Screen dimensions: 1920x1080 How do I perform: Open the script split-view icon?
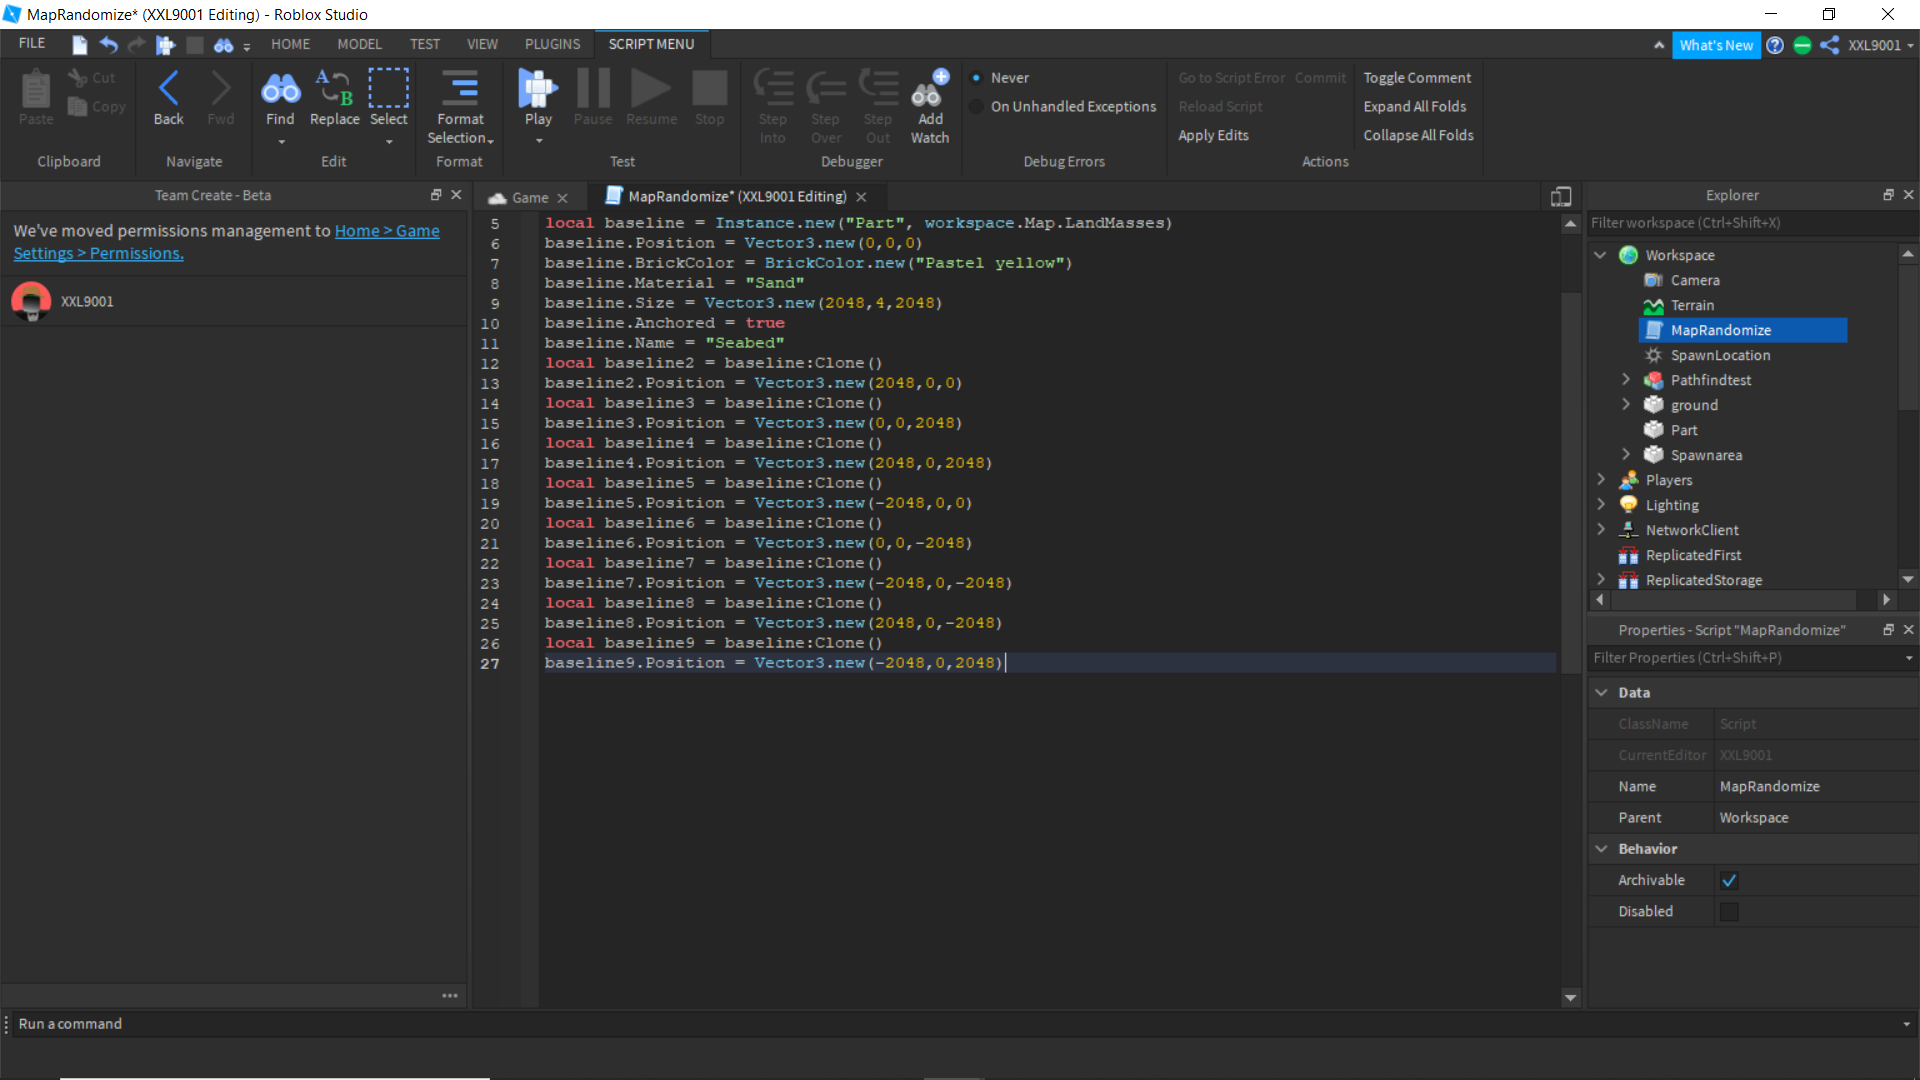pos(1561,197)
